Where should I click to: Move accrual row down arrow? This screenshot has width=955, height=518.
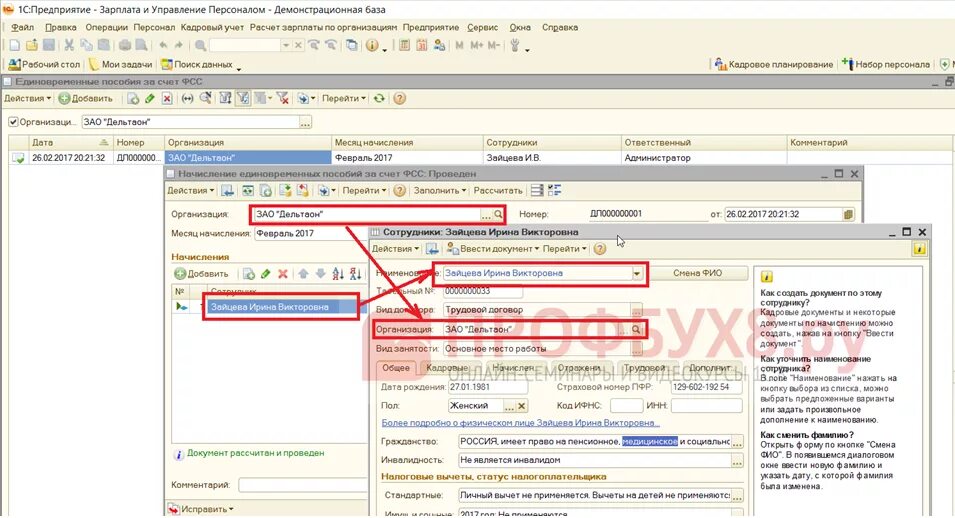(x=320, y=274)
